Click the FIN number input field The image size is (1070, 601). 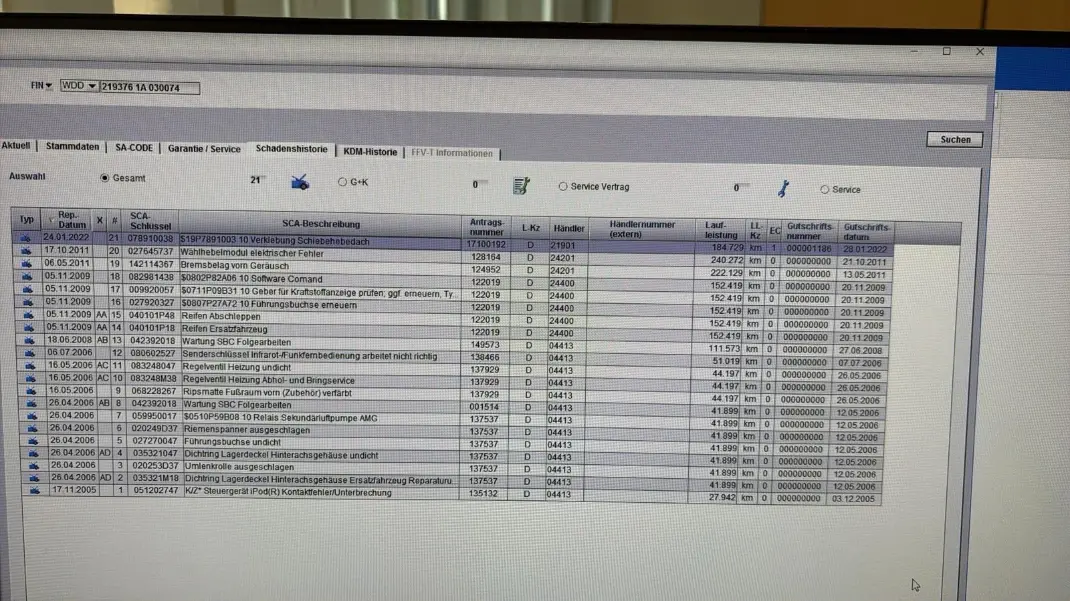(149, 88)
